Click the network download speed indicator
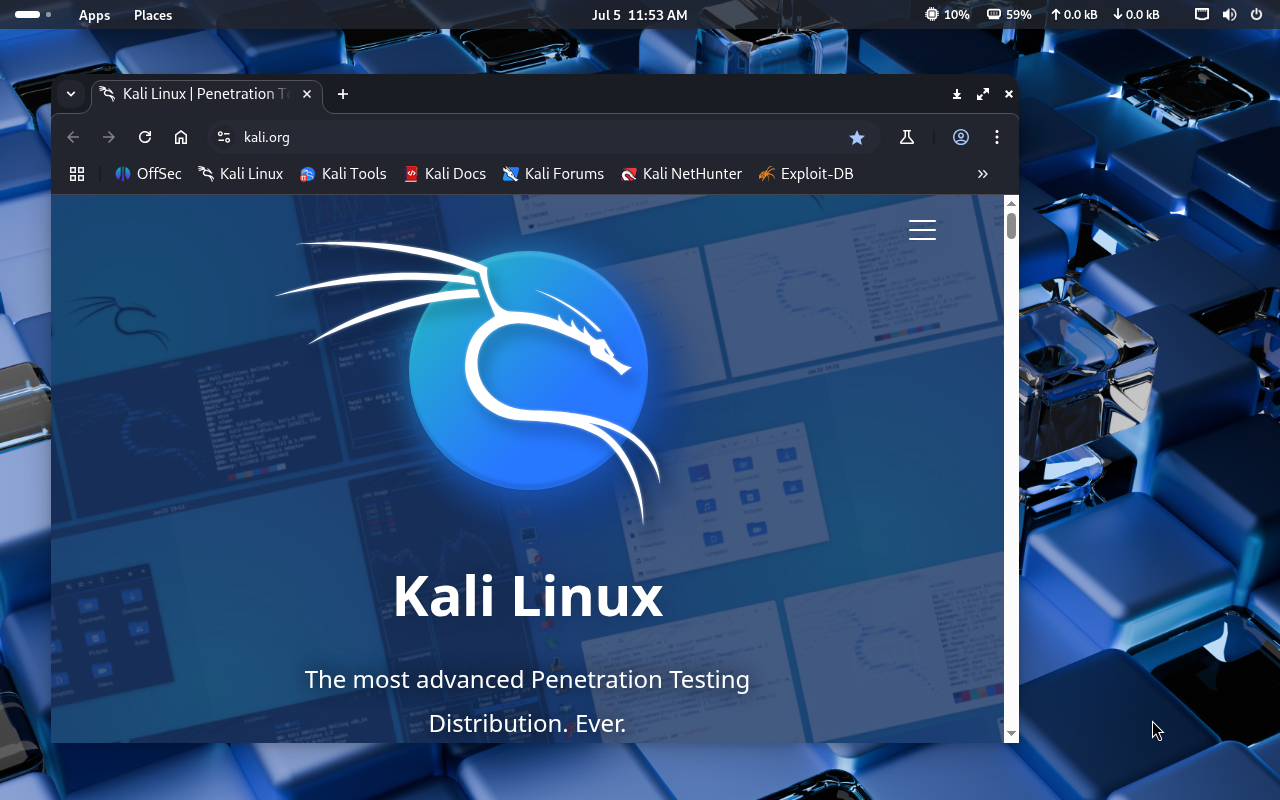 (1136, 15)
